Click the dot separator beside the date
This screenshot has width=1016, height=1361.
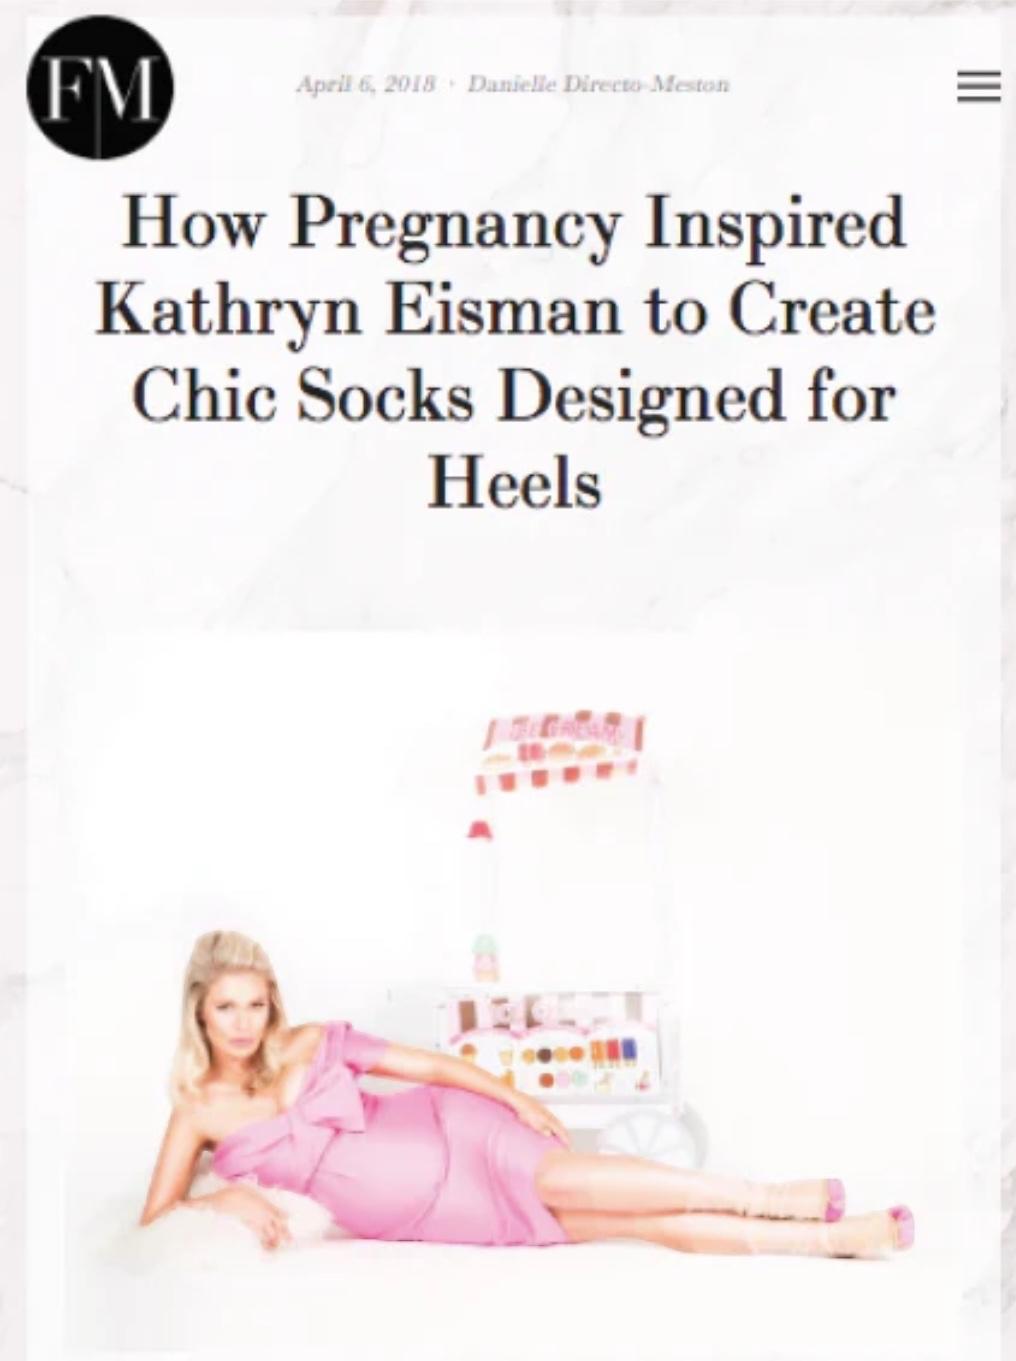[x=452, y=85]
